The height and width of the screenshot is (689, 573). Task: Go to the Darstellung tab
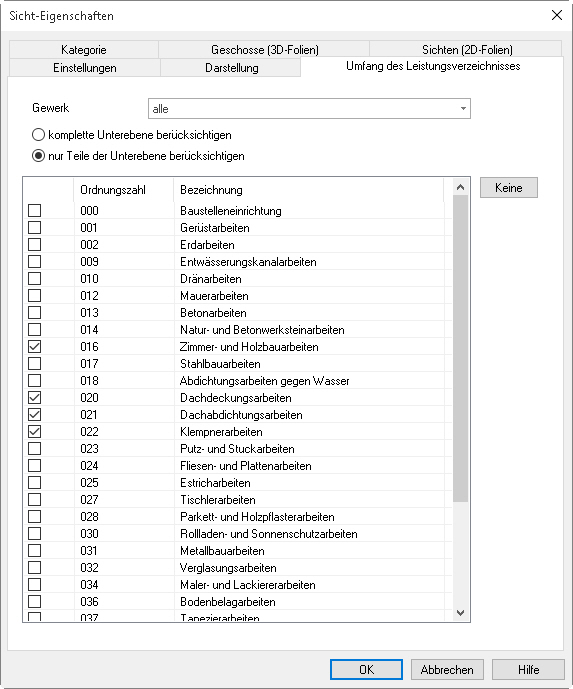tap(231, 68)
